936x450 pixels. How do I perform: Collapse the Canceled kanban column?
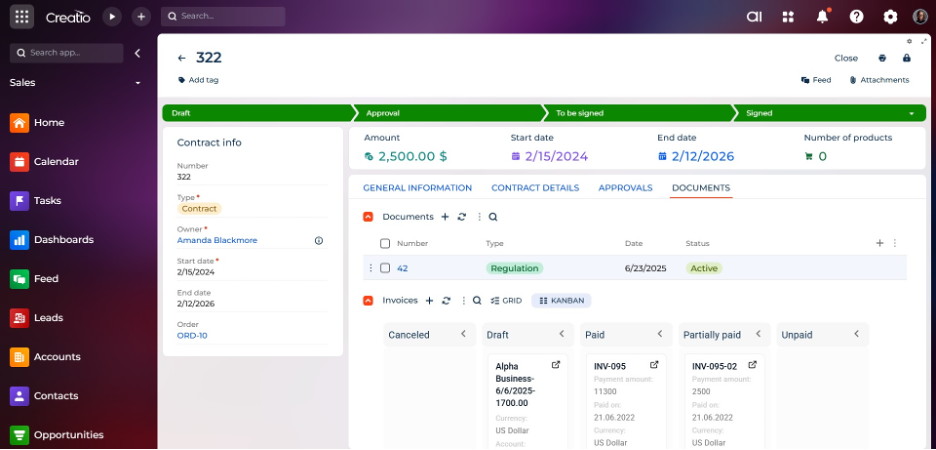(x=463, y=335)
